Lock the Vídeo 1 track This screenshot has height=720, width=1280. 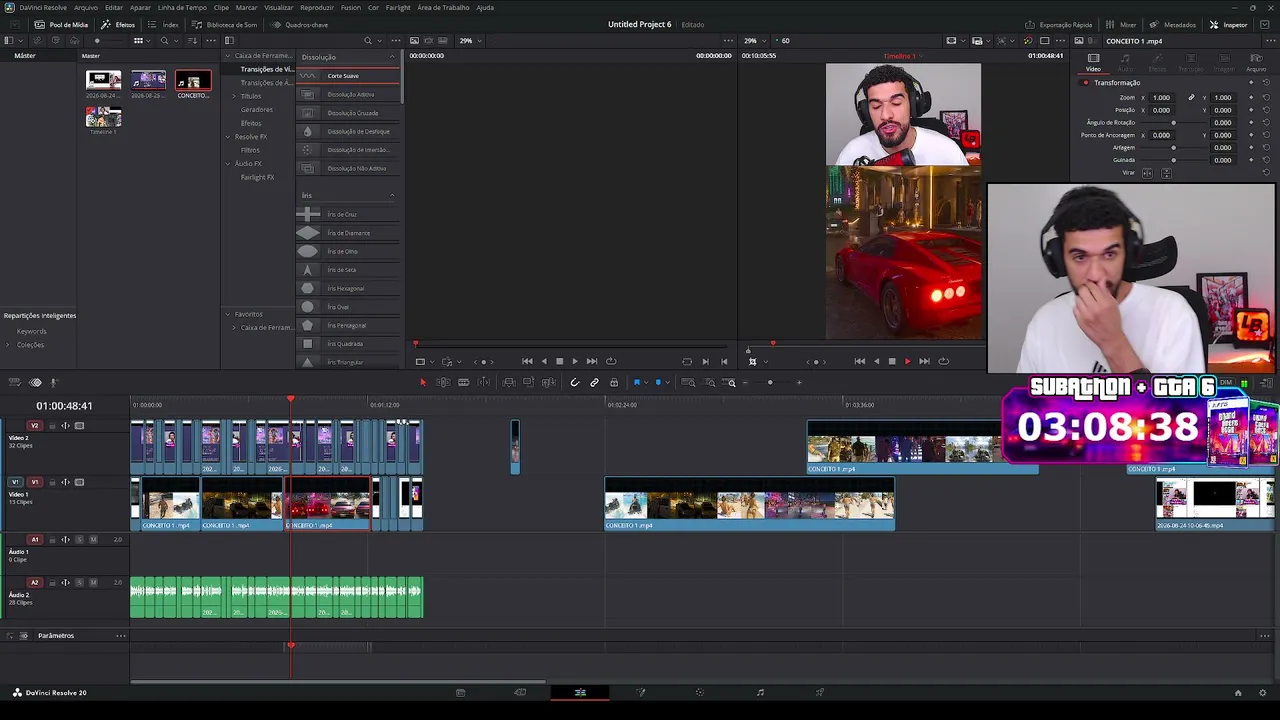[50, 482]
